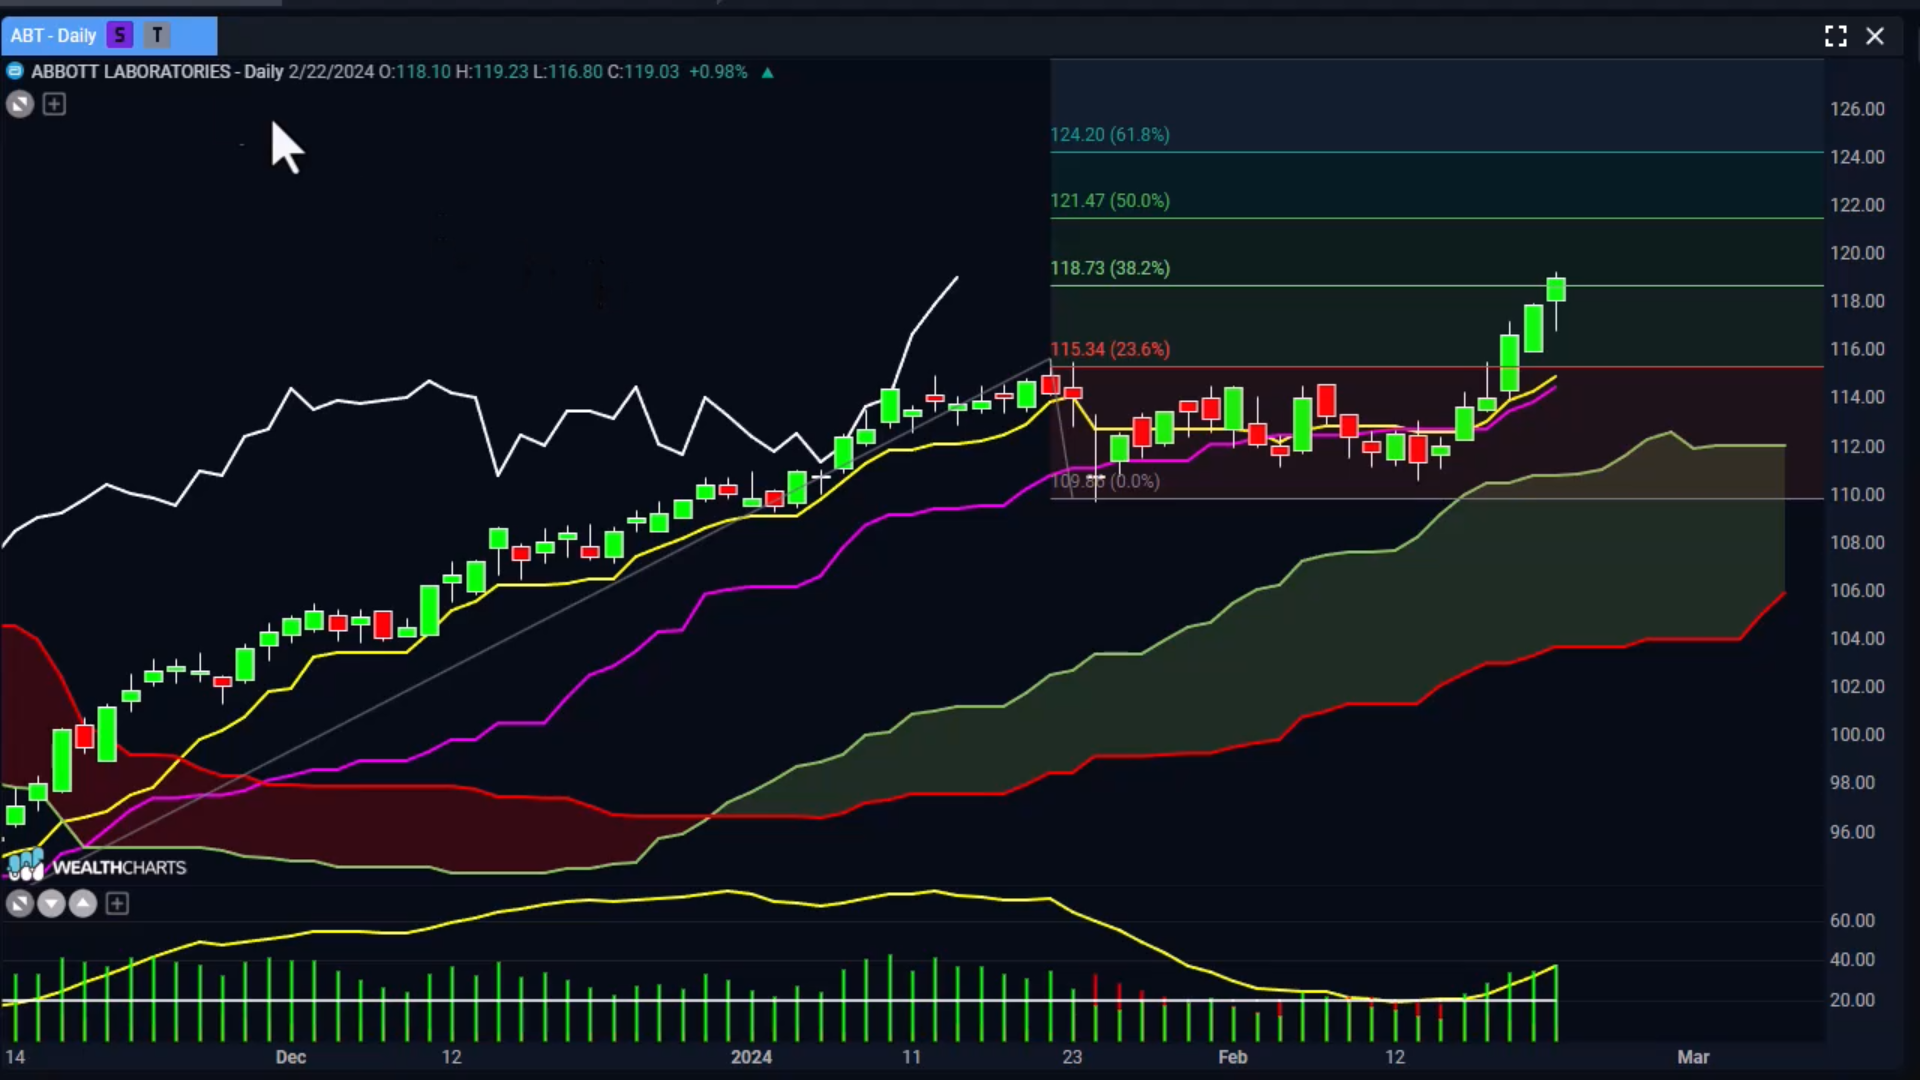Click the Dec date axis label
1920x1080 pixels.
pyautogui.click(x=291, y=1057)
